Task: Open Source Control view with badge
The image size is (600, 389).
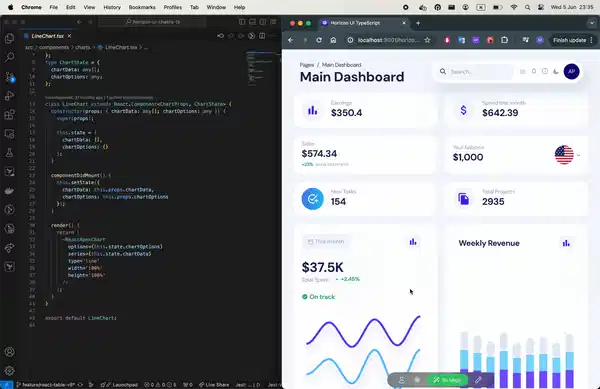Action: point(10,77)
